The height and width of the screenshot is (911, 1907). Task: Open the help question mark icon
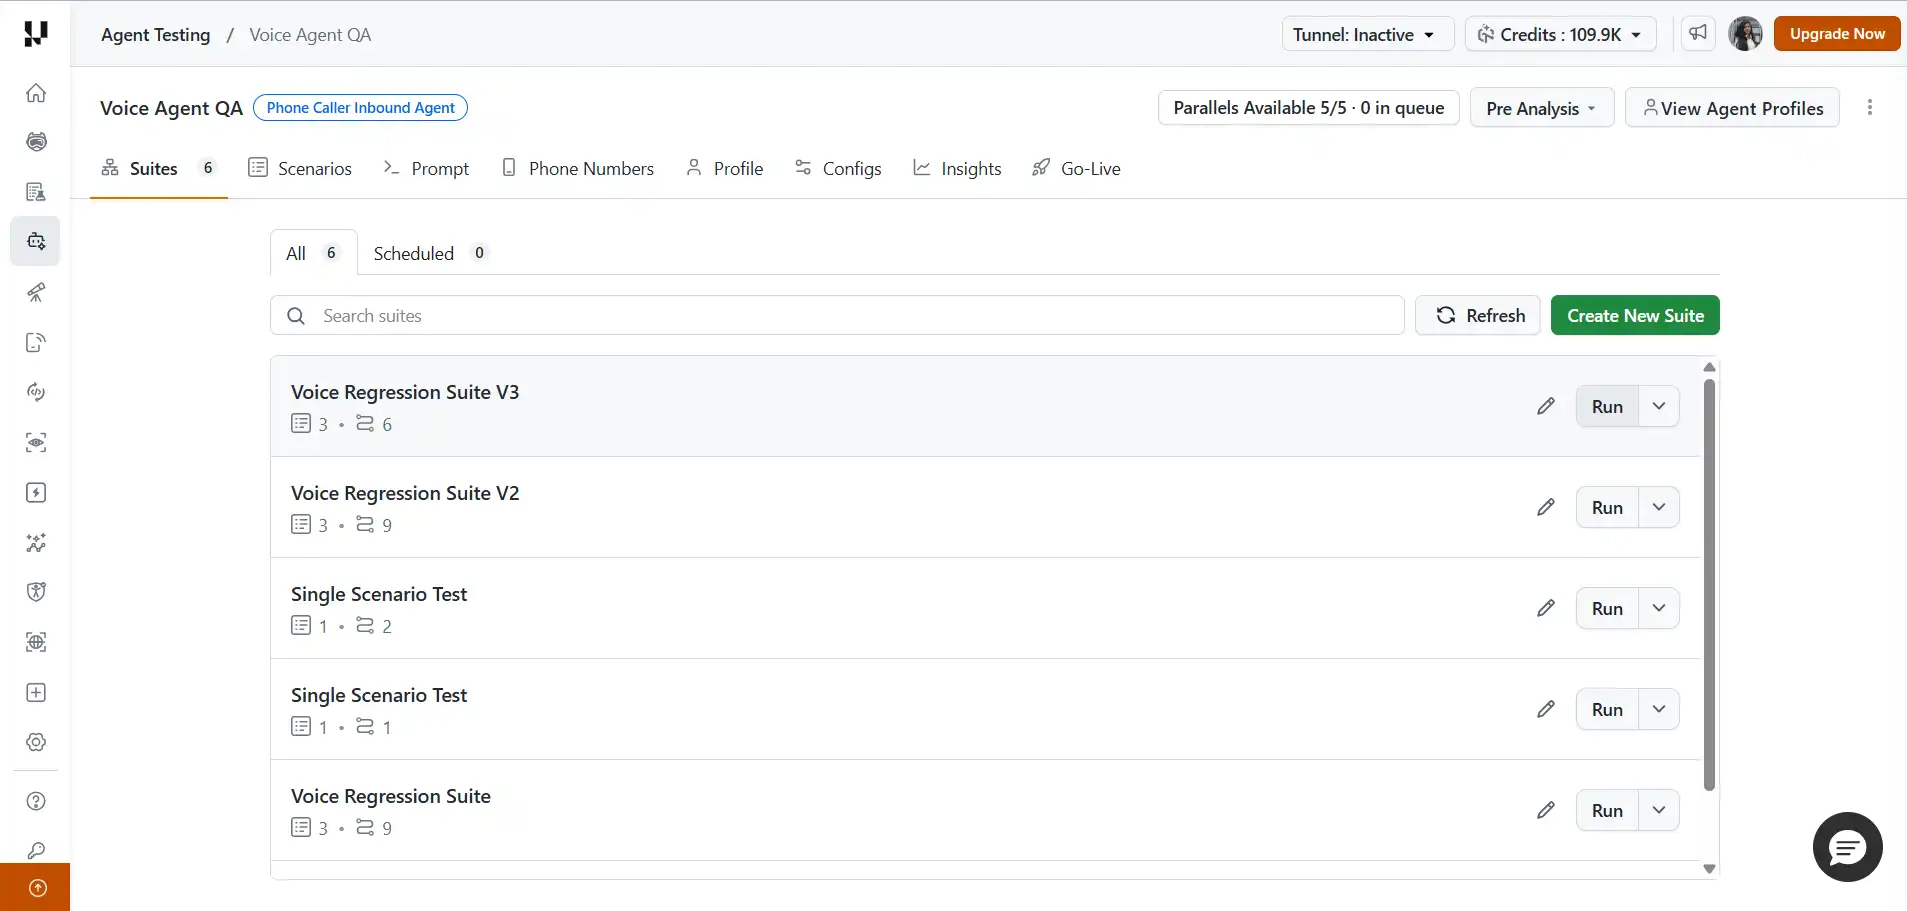36,801
